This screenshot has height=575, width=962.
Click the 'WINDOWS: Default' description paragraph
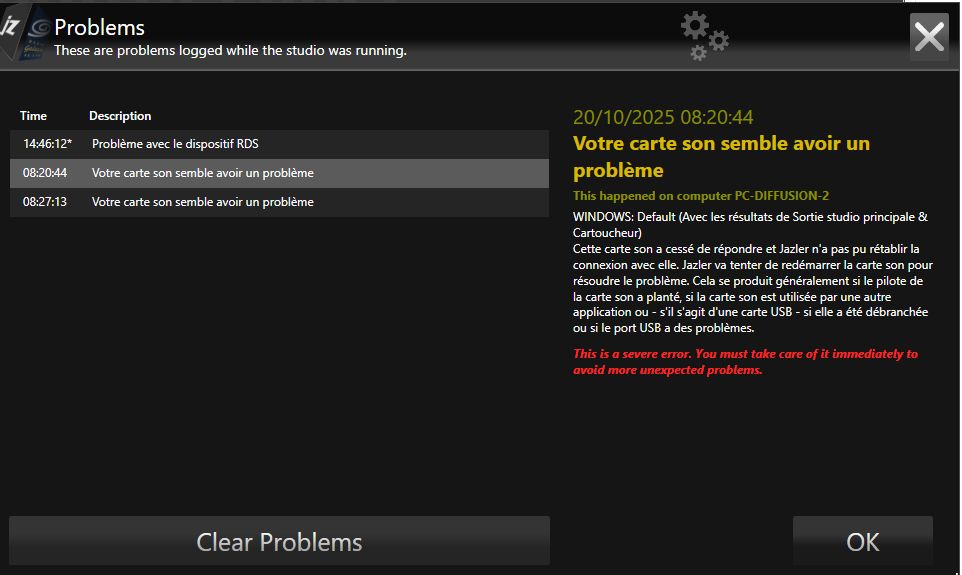[x=750, y=272]
